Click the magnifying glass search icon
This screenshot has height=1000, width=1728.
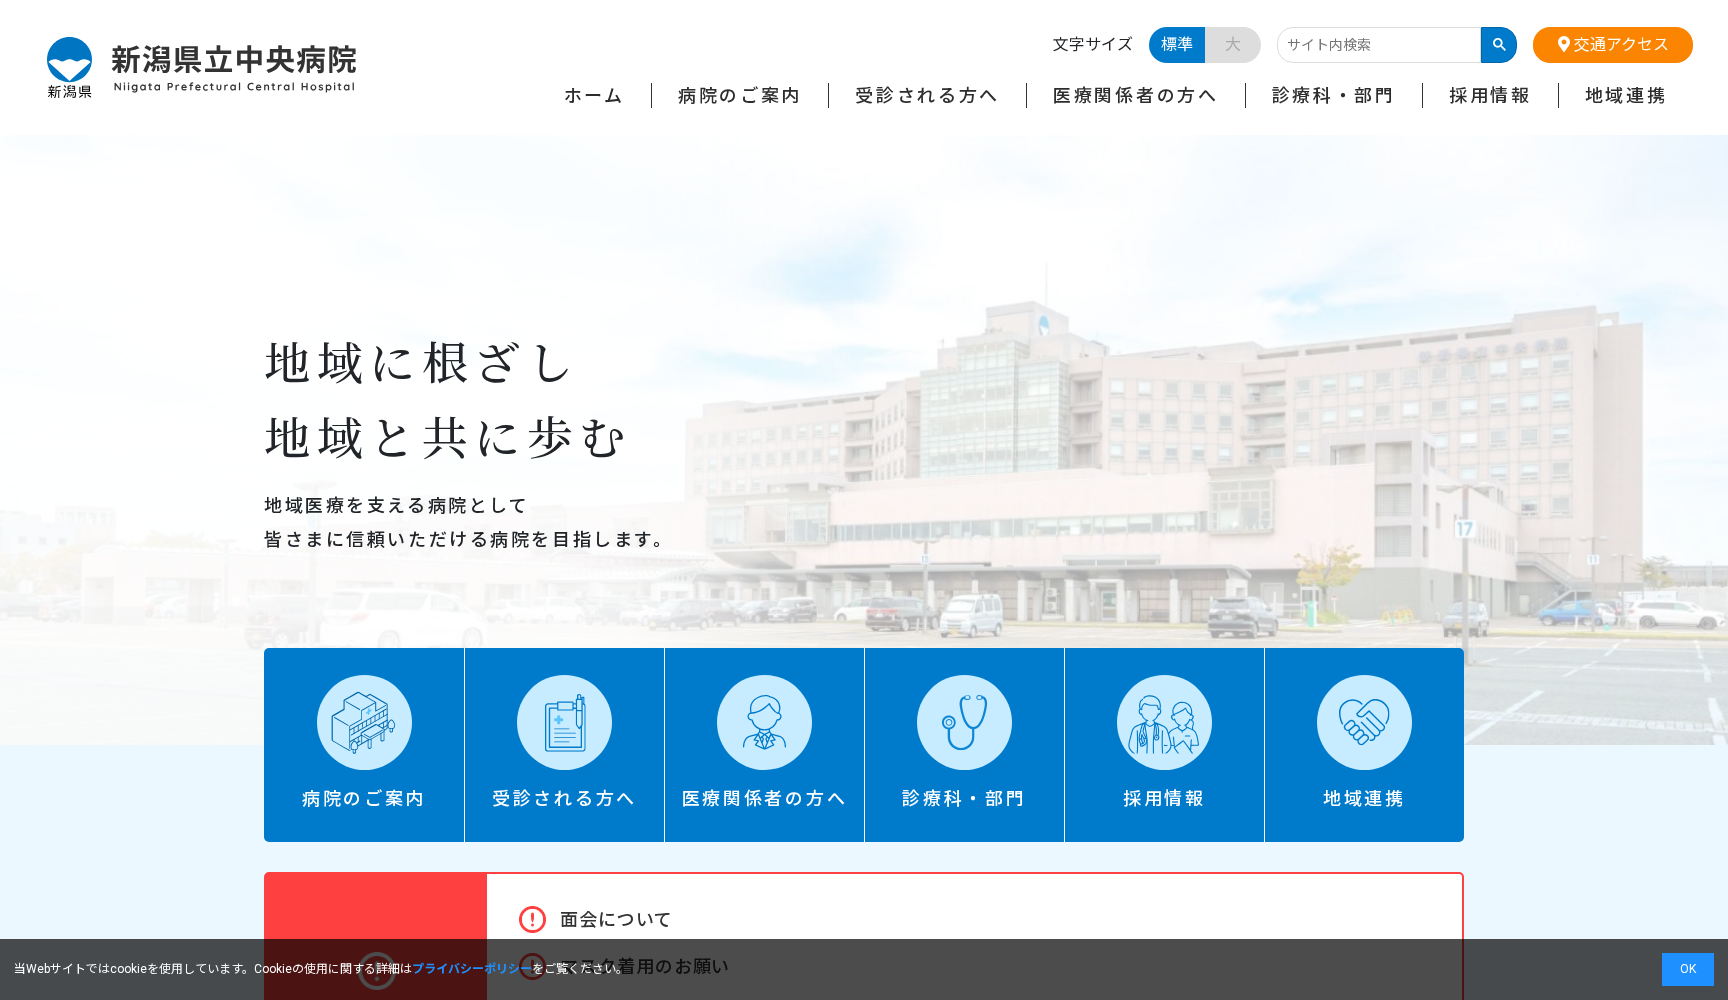tap(1498, 45)
